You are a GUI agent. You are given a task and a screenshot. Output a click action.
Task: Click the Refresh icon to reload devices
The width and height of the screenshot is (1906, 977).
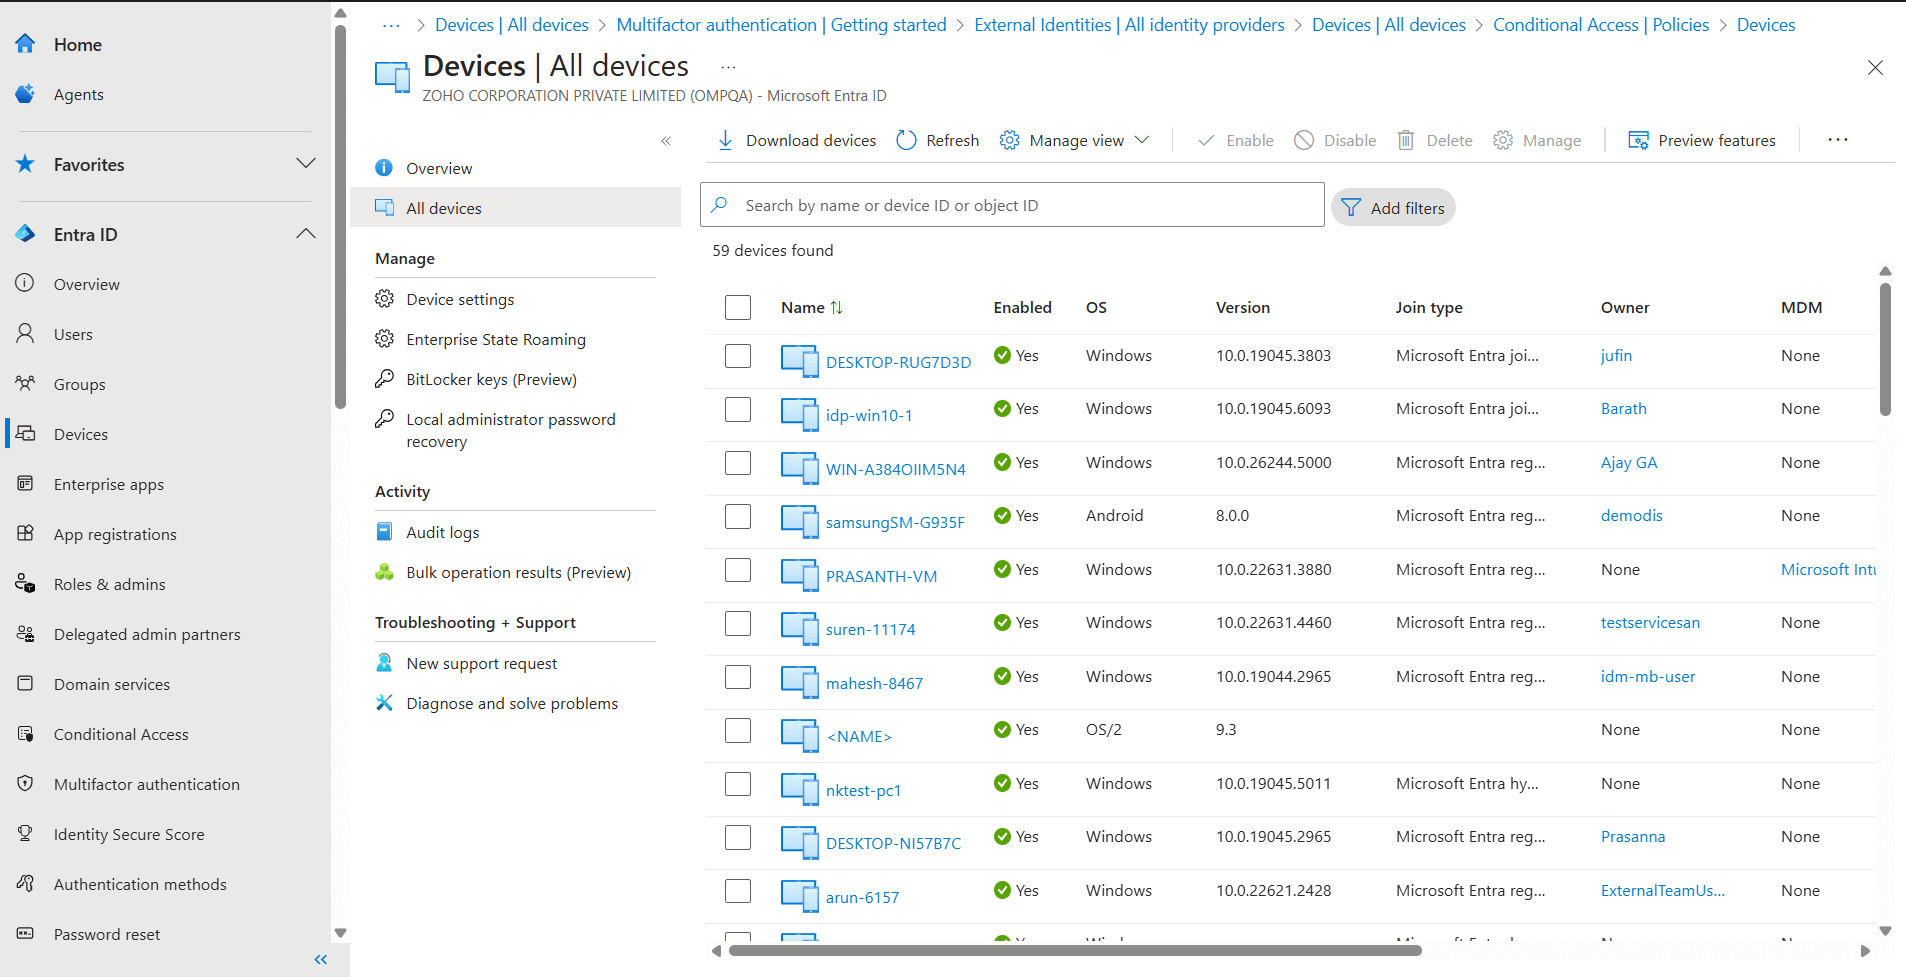pyautogui.click(x=936, y=140)
